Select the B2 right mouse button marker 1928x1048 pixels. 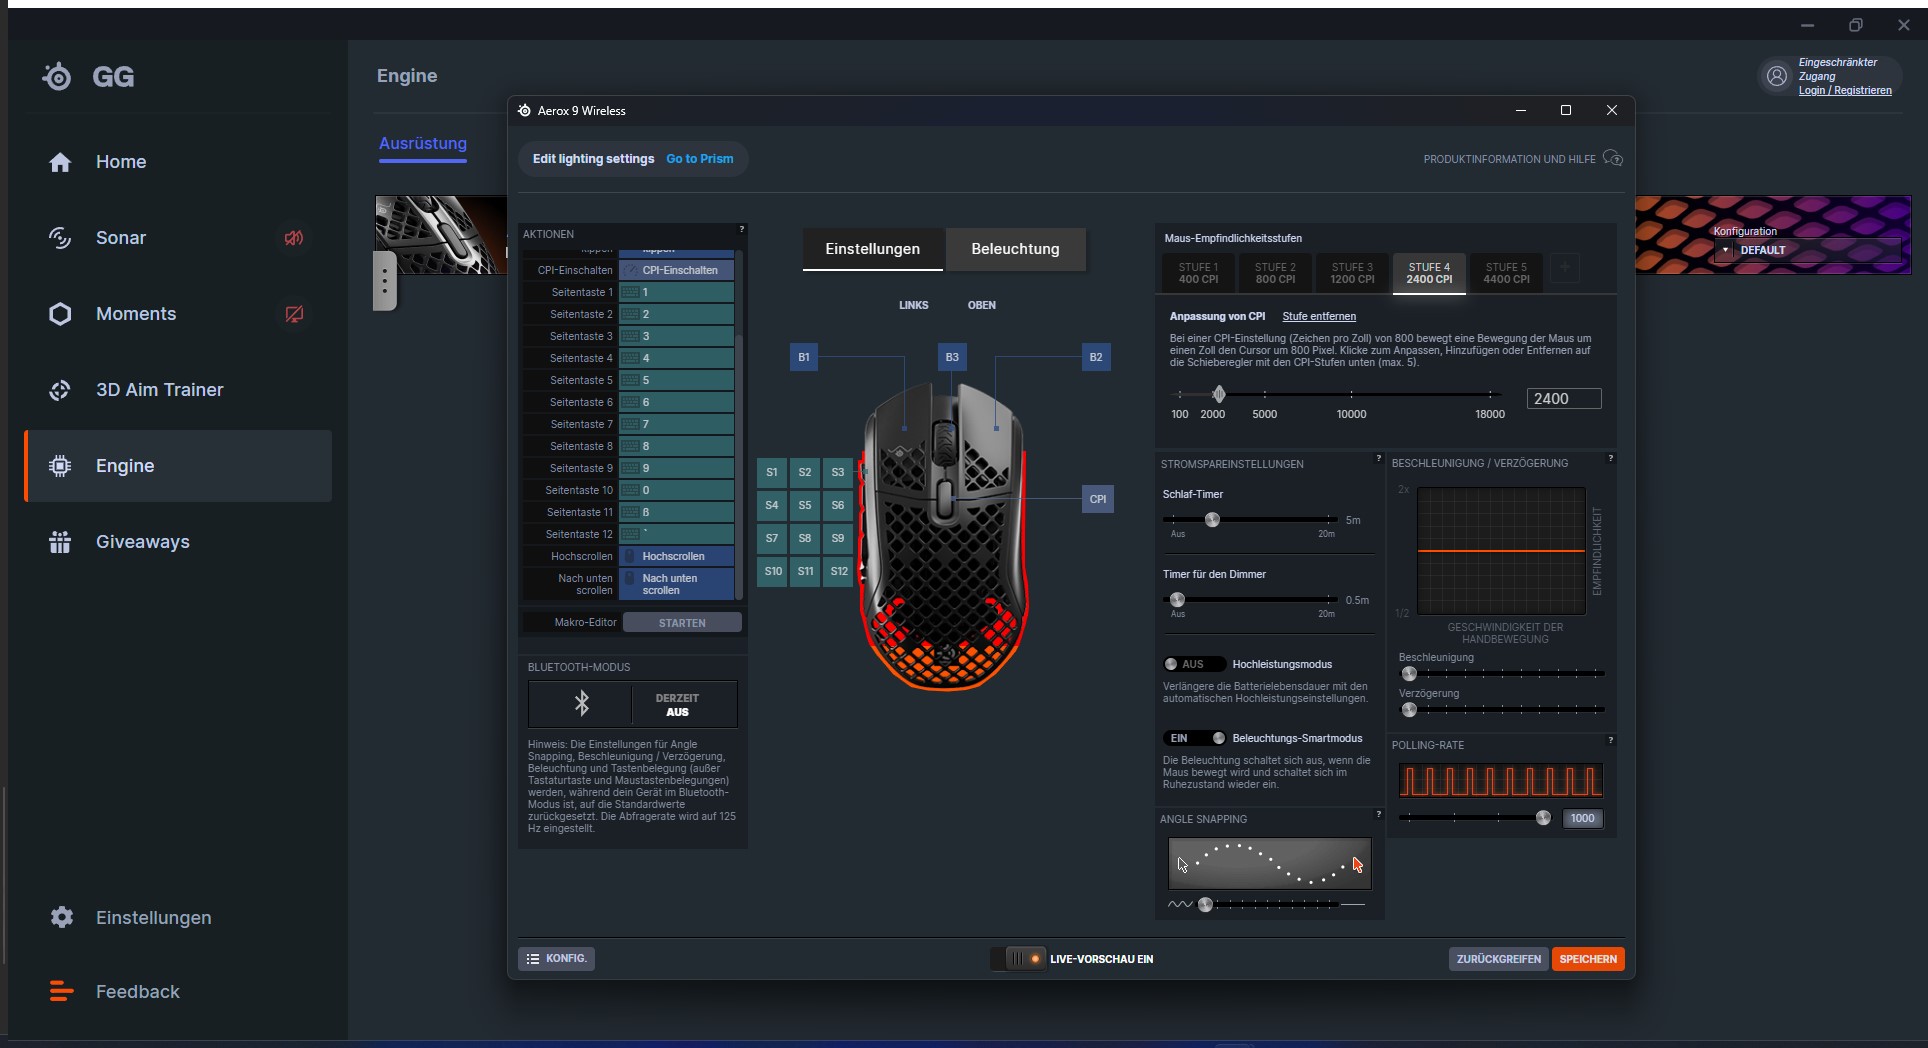[1096, 357]
